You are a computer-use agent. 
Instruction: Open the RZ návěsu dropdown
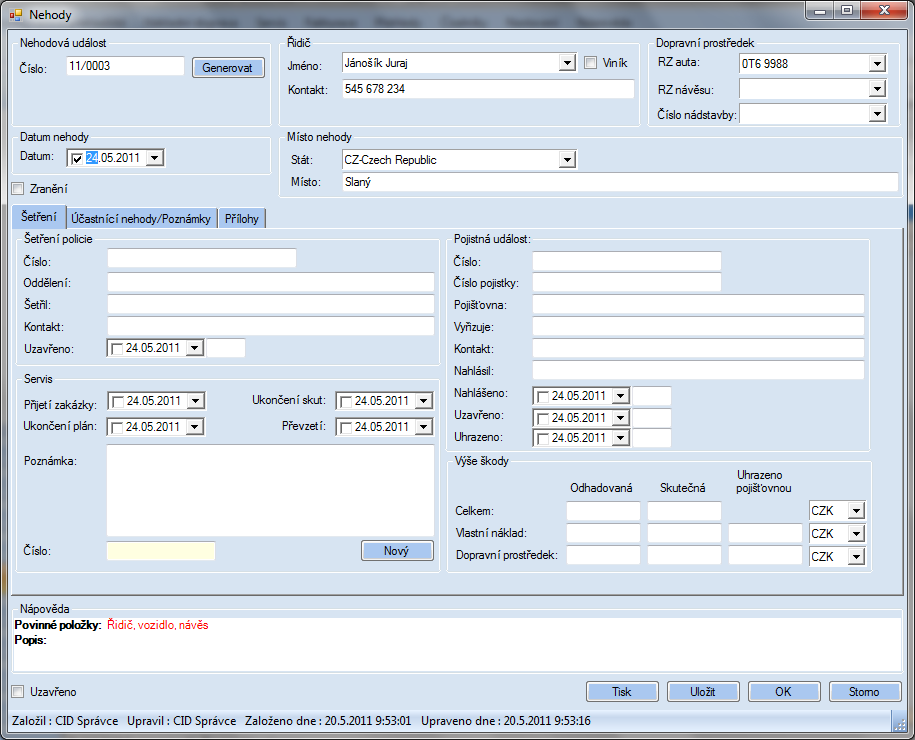[x=877, y=89]
